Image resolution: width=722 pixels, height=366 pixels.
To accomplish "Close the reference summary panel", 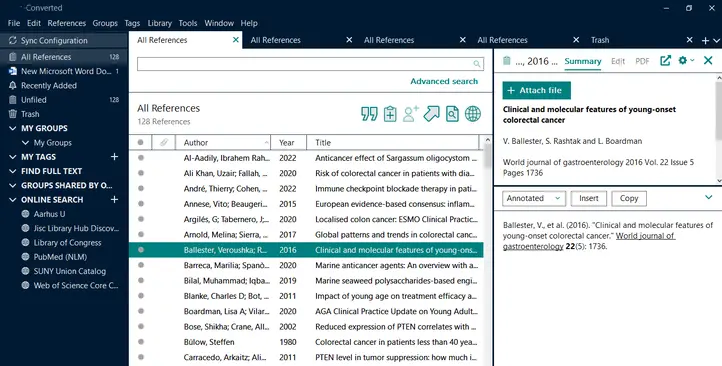I will pos(708,60).
